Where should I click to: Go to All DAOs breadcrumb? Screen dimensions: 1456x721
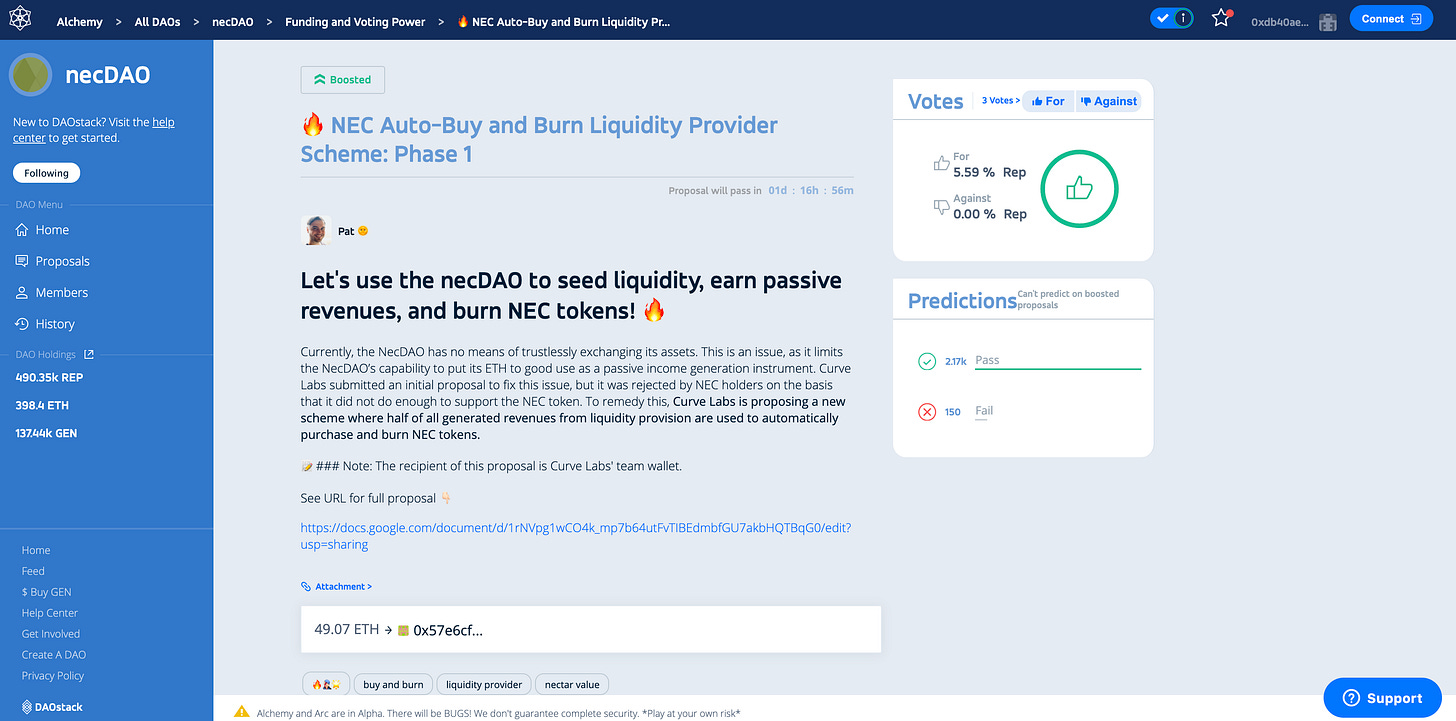click(158, 21)
